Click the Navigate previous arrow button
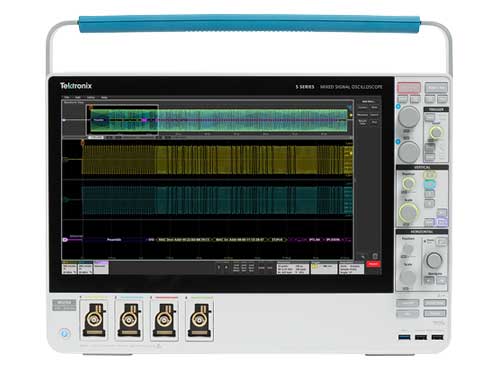Screen dimensions: 500x375 (x=429, y=281)
